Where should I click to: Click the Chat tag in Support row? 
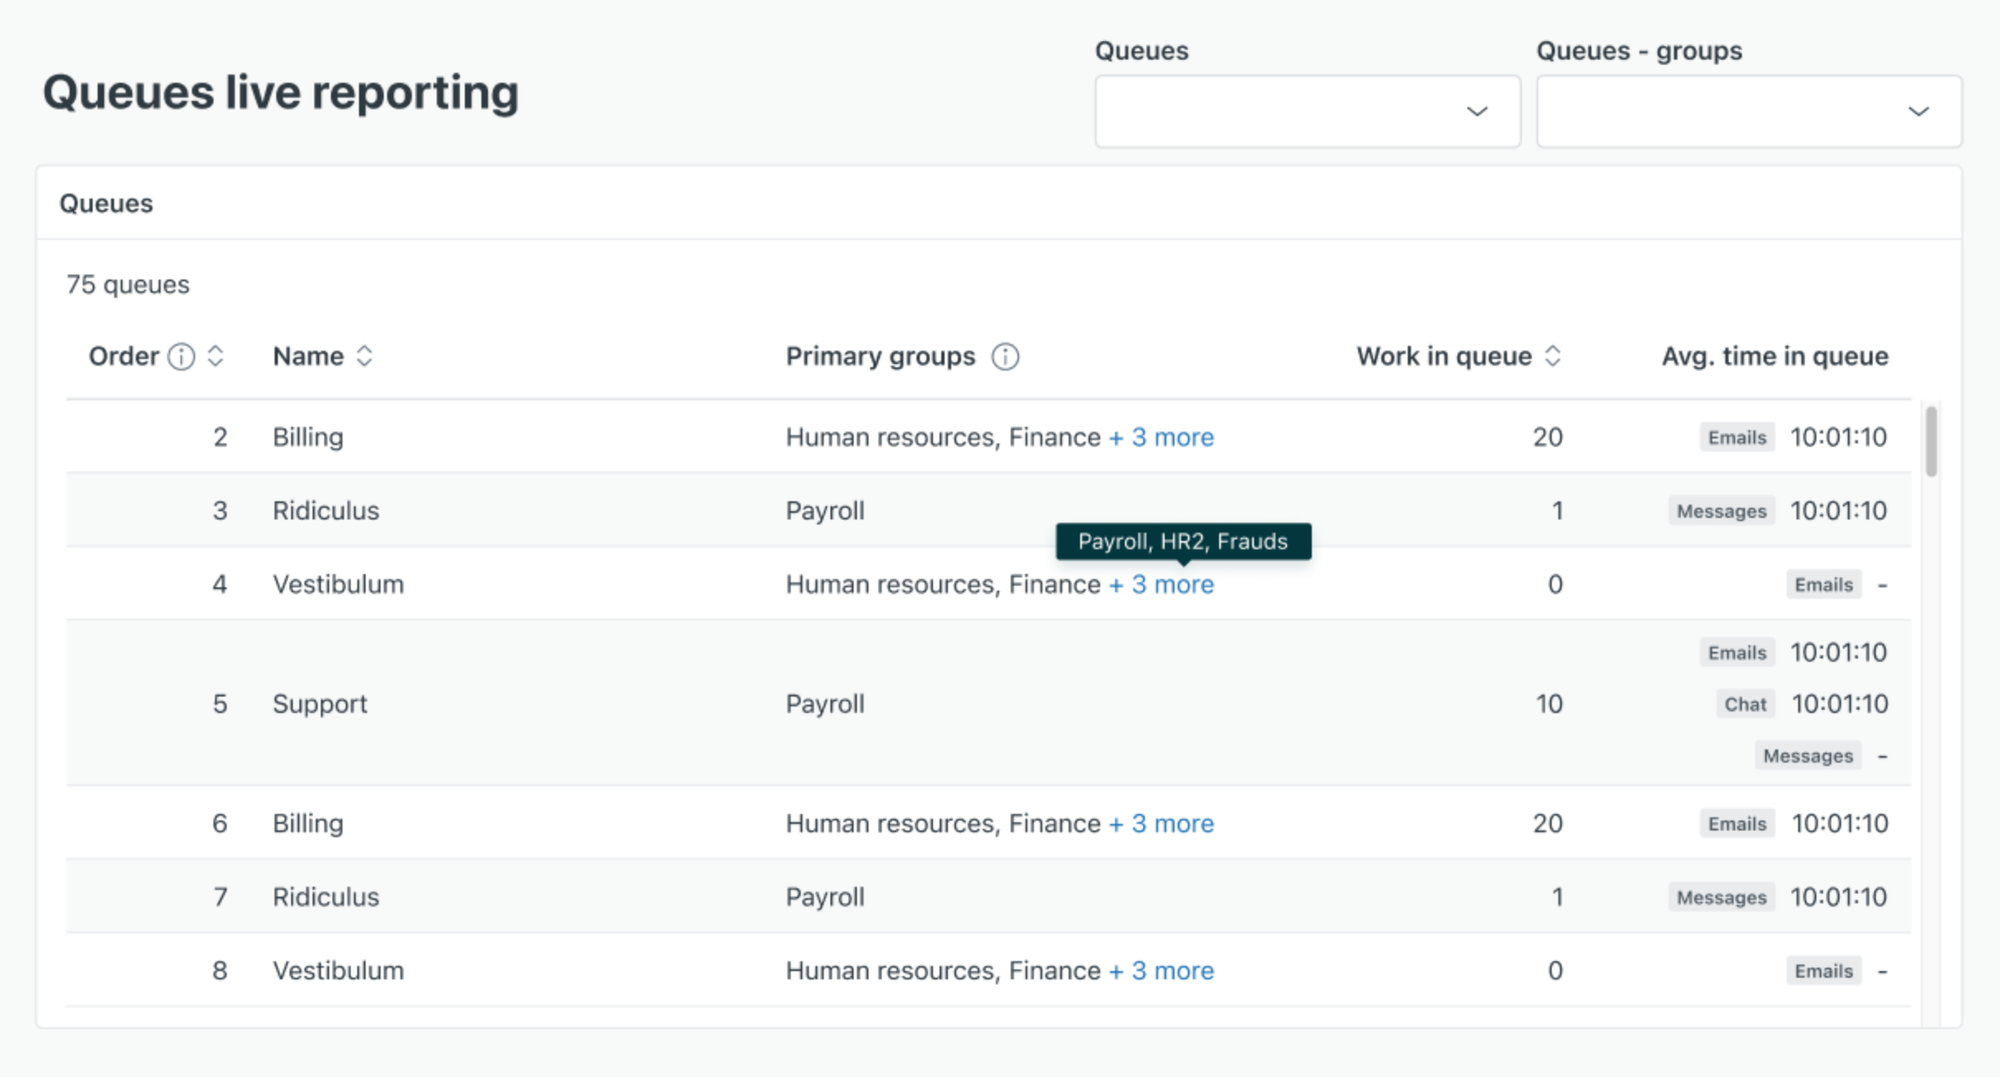point(1745,704)
